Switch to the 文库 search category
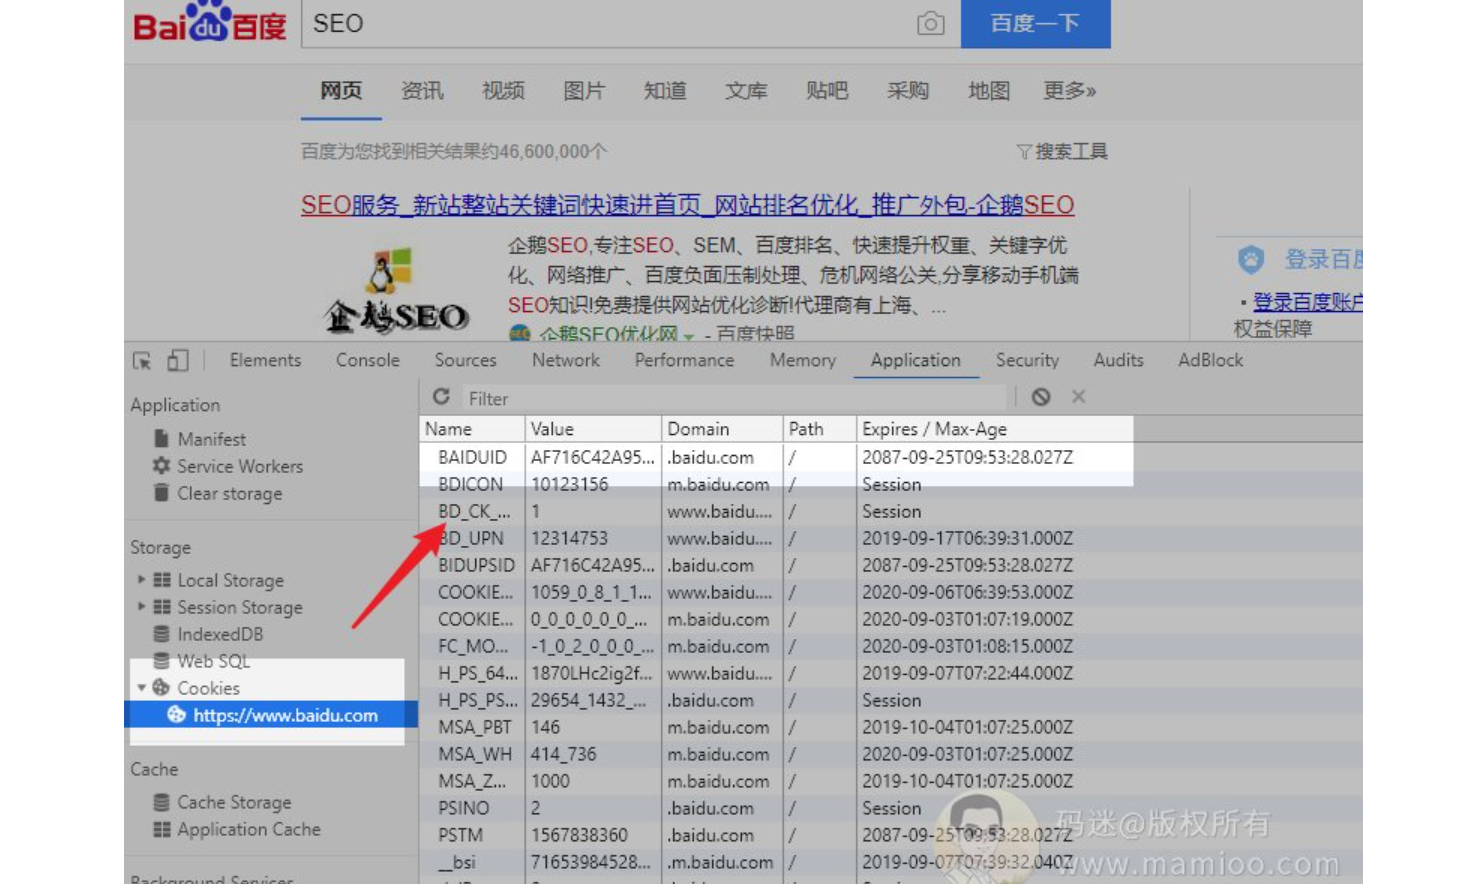This screenshot has height=884, width=1471. click(x=746, y=91)
